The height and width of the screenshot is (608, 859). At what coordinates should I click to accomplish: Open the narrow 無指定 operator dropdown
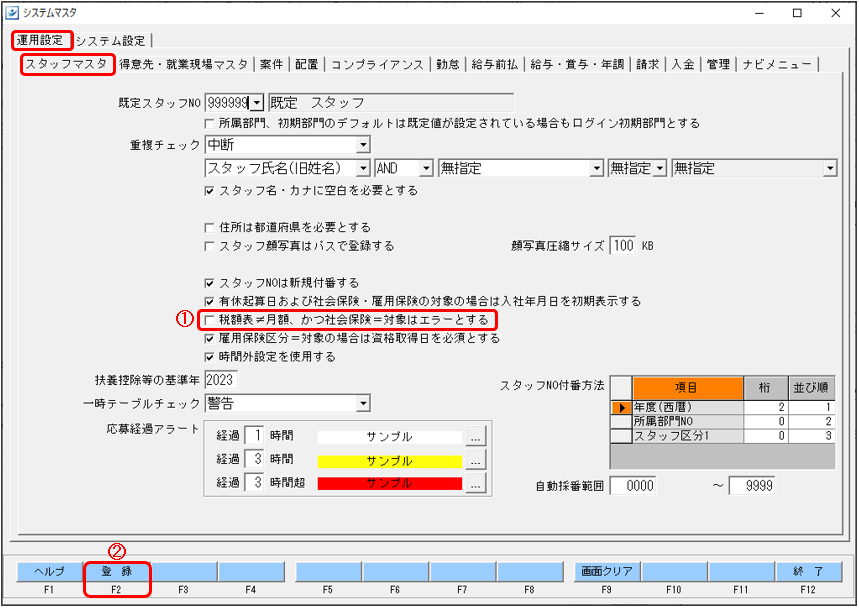[x=660, y=169]
